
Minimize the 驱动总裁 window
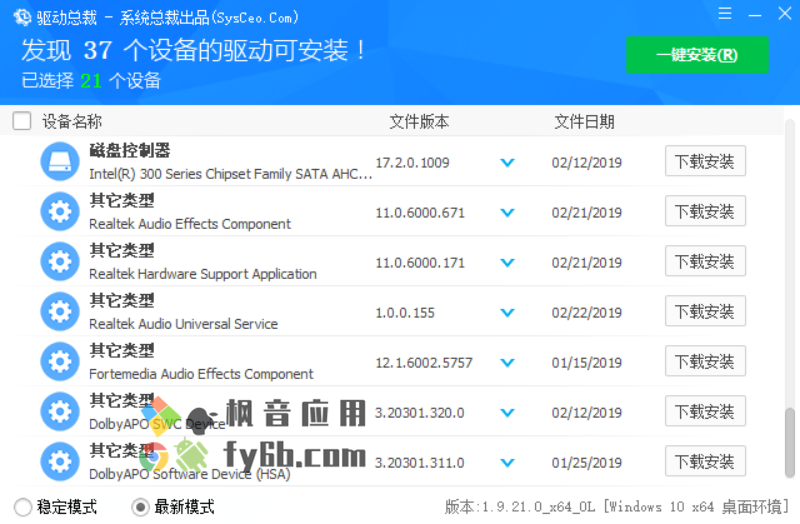click(755, 16)
